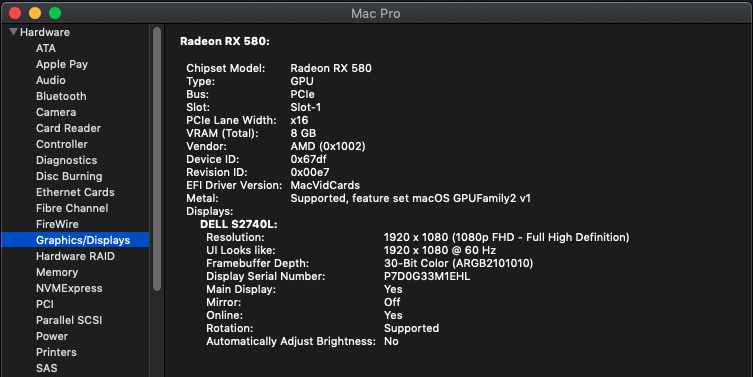Screen dimensions: 753x377
Task: Select NVMExpress in the sidebar
Action: point(69,288)
